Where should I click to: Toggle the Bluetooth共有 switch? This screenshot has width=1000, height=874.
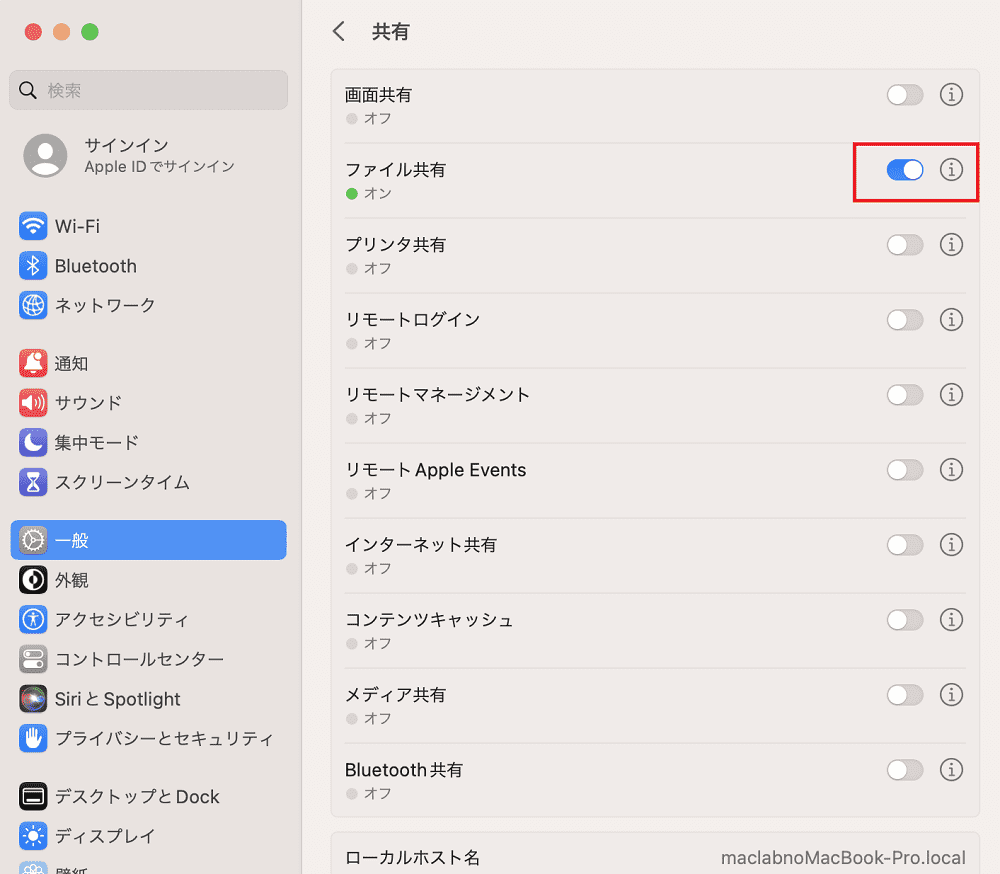905,770
